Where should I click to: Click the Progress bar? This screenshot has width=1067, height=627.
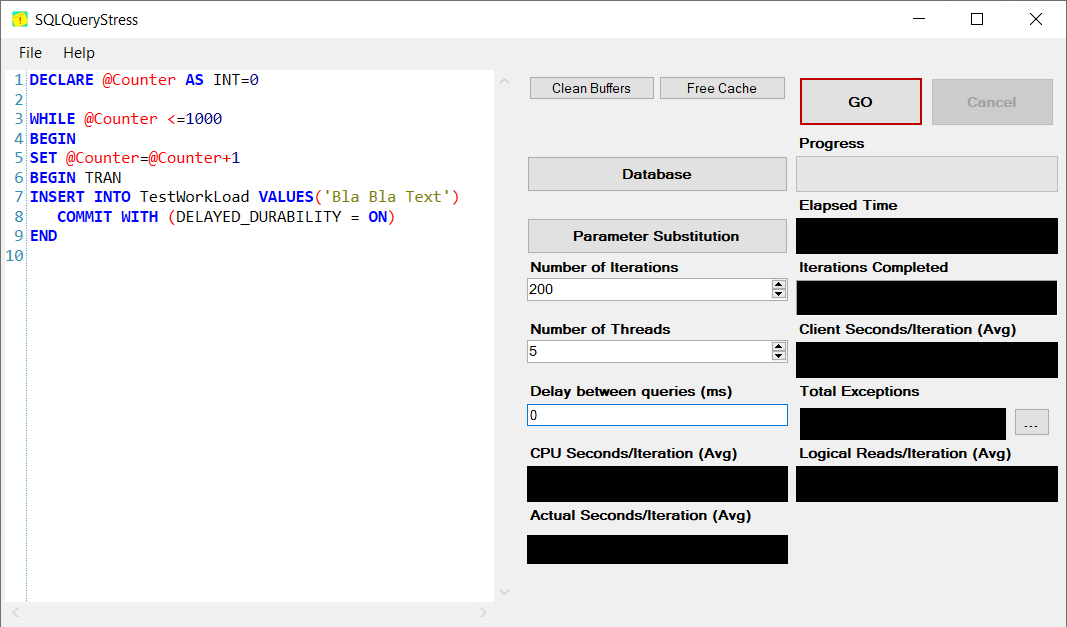(x=927, y=174)
